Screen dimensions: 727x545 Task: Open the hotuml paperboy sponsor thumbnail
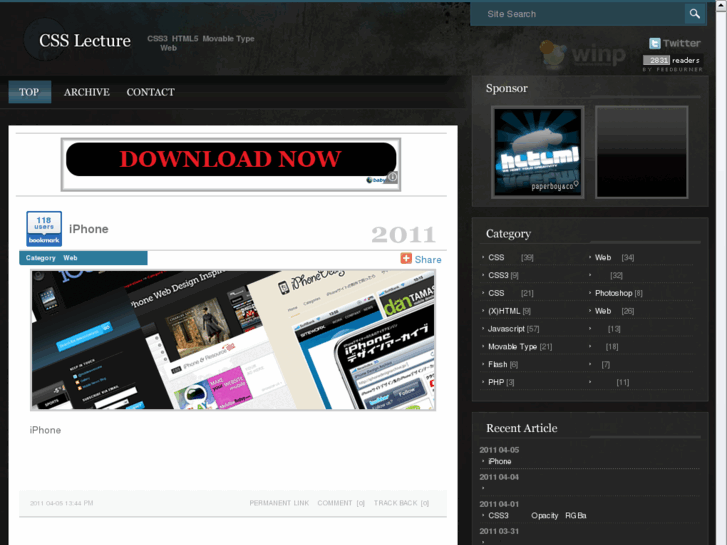(x=538, y=152)
